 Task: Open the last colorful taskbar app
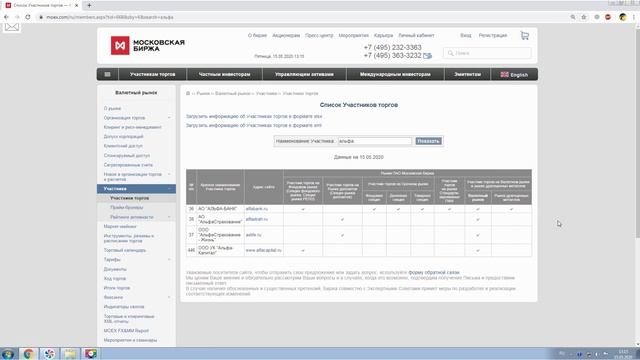point(90,354)
